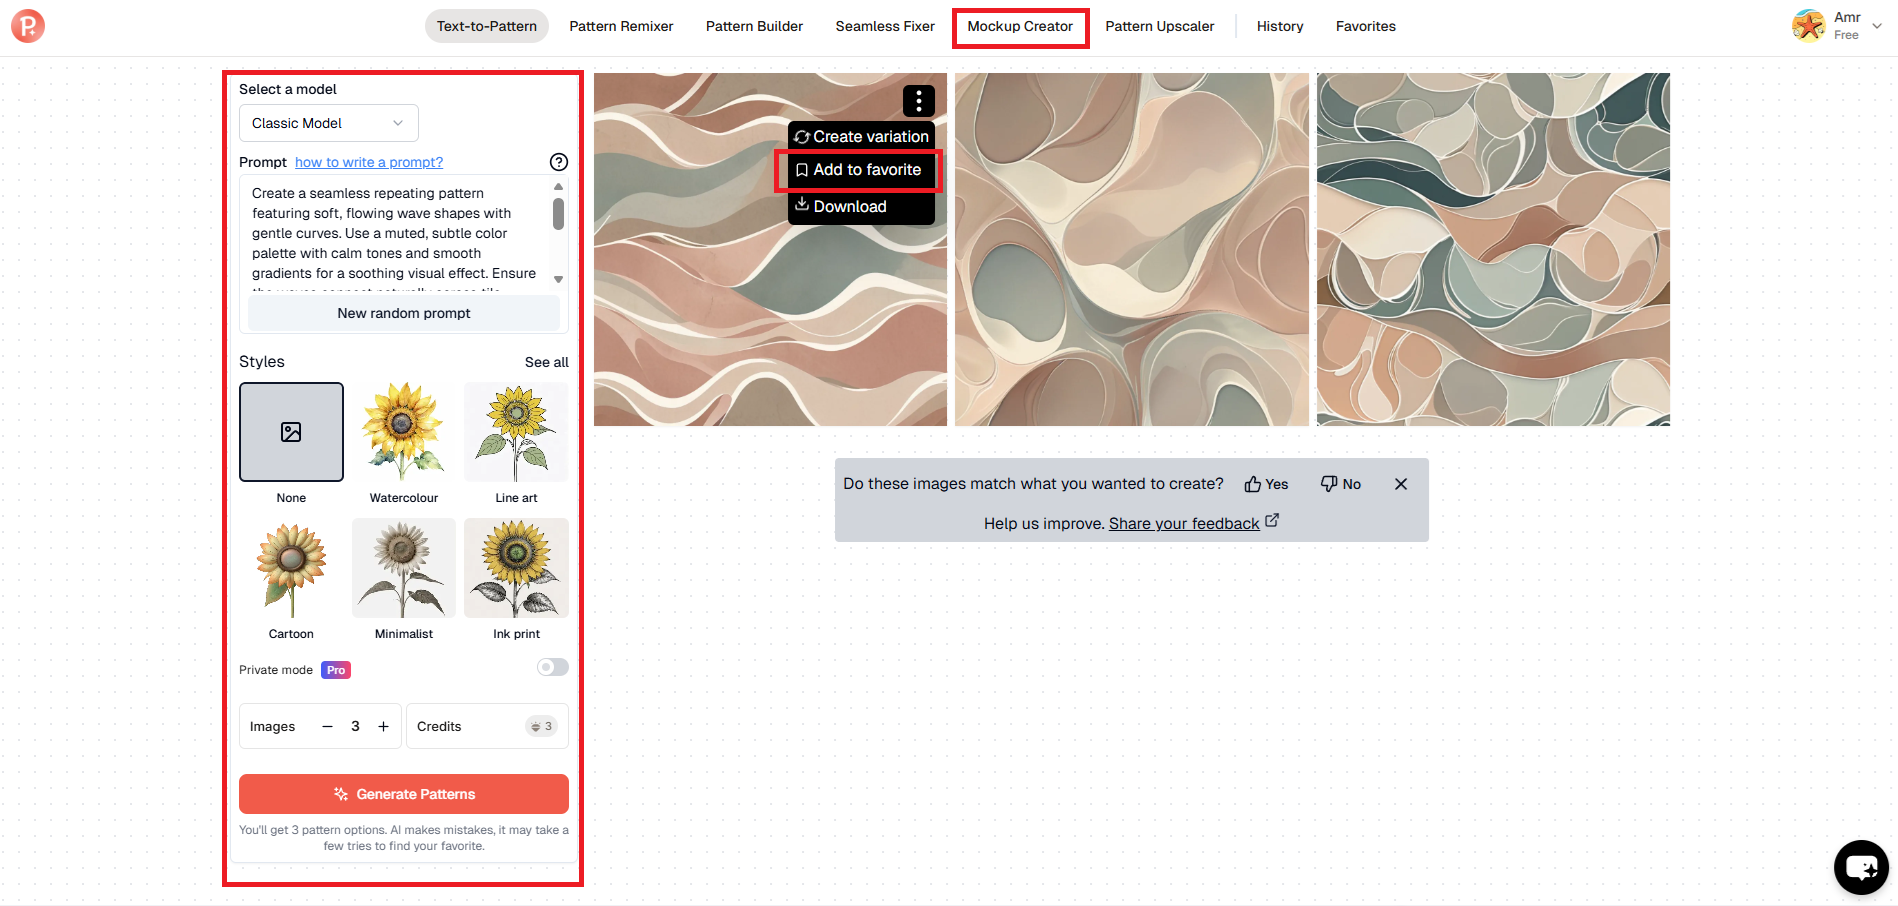Switch to Seamless Fixer

(x=884, y=26)
